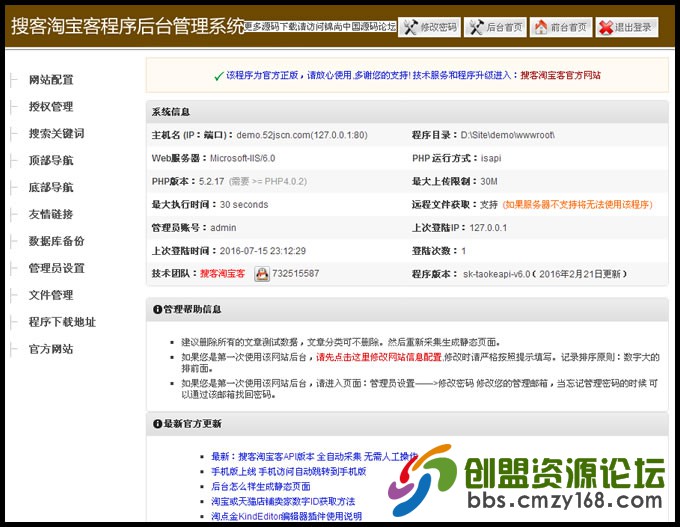This screenshot has width=680, height=527.
Task: Select 授权管理 sidebar item
Action: (51, 107)
